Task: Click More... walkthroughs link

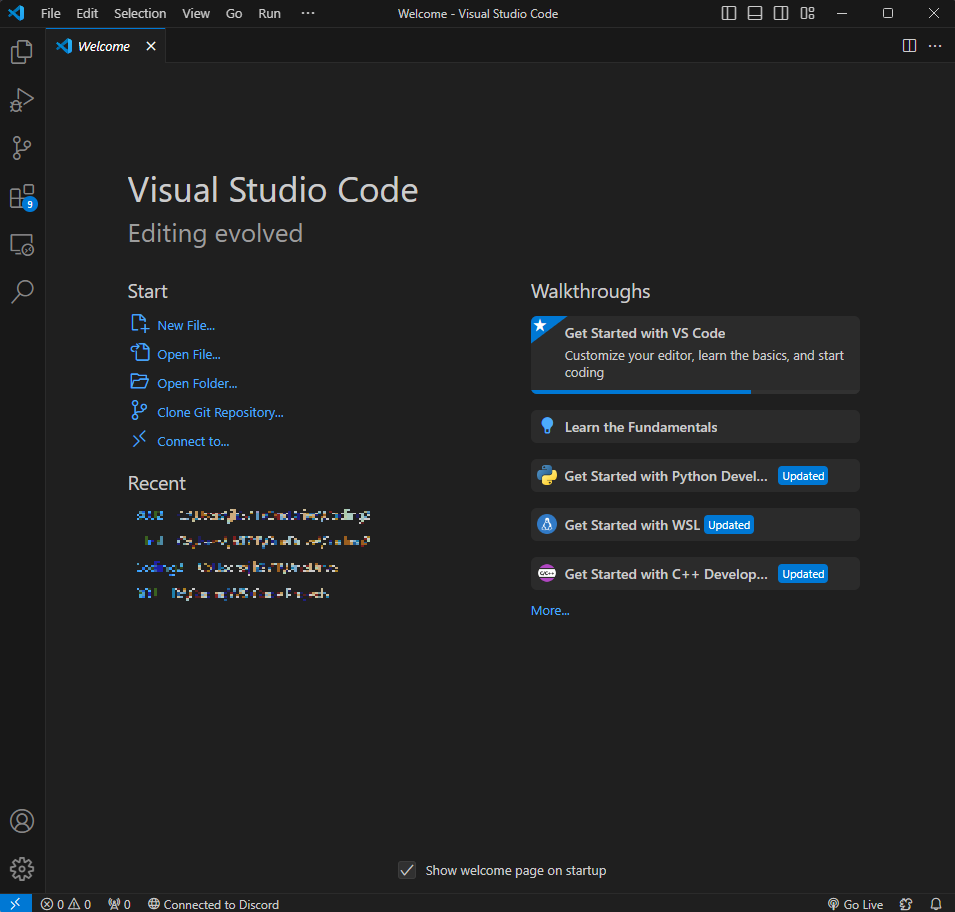Action: click(x=550, y=610)
